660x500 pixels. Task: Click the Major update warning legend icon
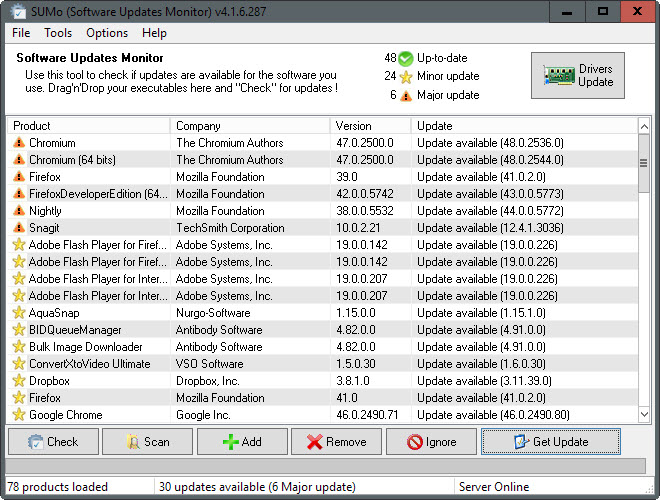(x=406, y=96)
